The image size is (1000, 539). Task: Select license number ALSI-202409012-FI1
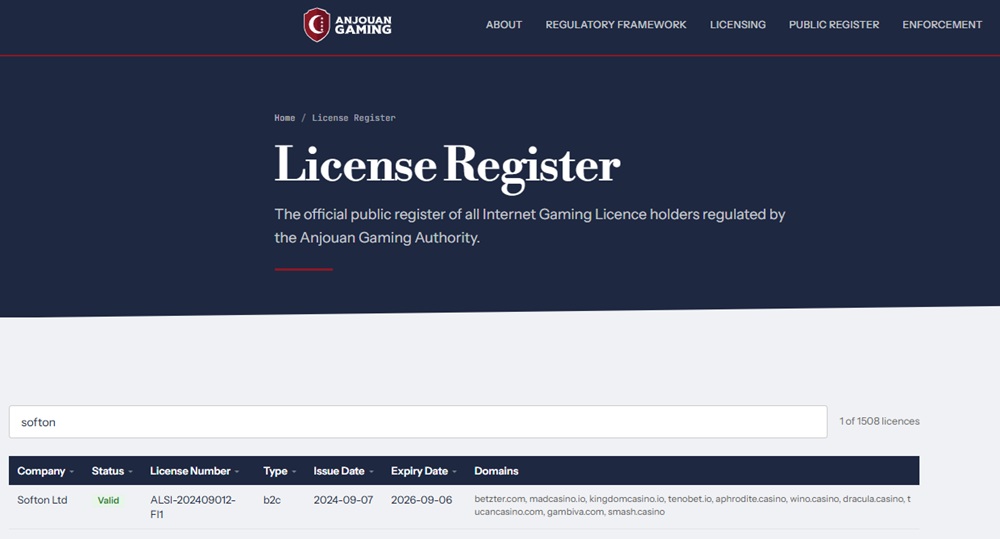point(193,506)
